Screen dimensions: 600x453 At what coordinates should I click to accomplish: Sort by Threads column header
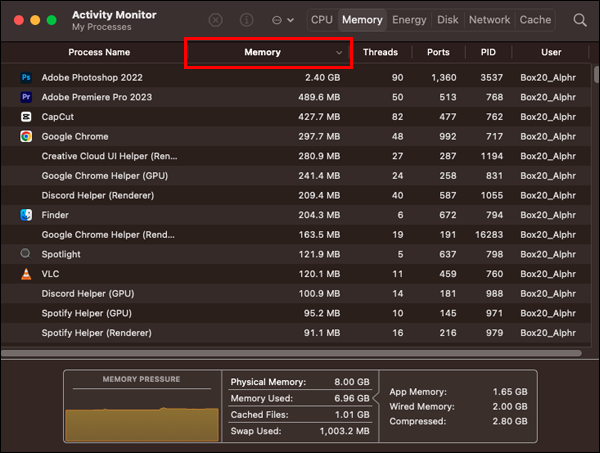pyautogui.click(x=380, y=52)
